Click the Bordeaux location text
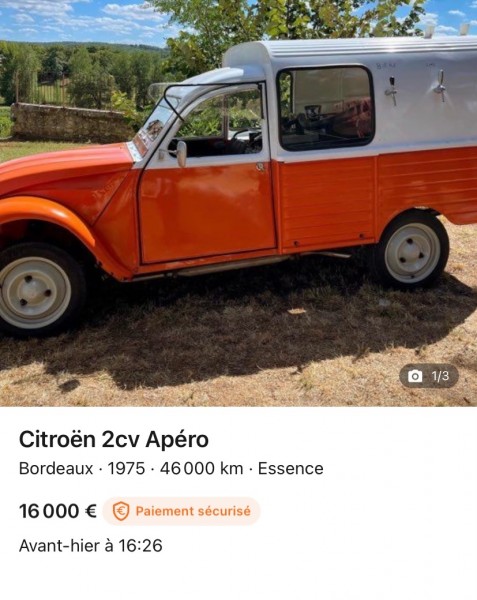This screenshot has width=477, height=600. [x=56, y=468]
